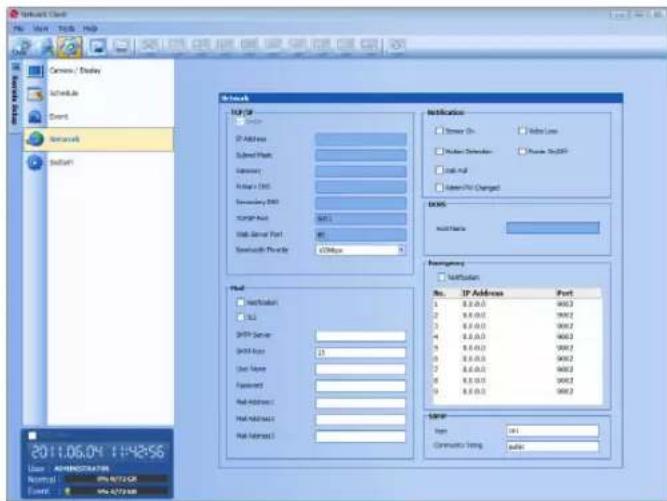This screenshot has height=501, width=667.
Task: Open the File menu
Action: pos(18,28)
